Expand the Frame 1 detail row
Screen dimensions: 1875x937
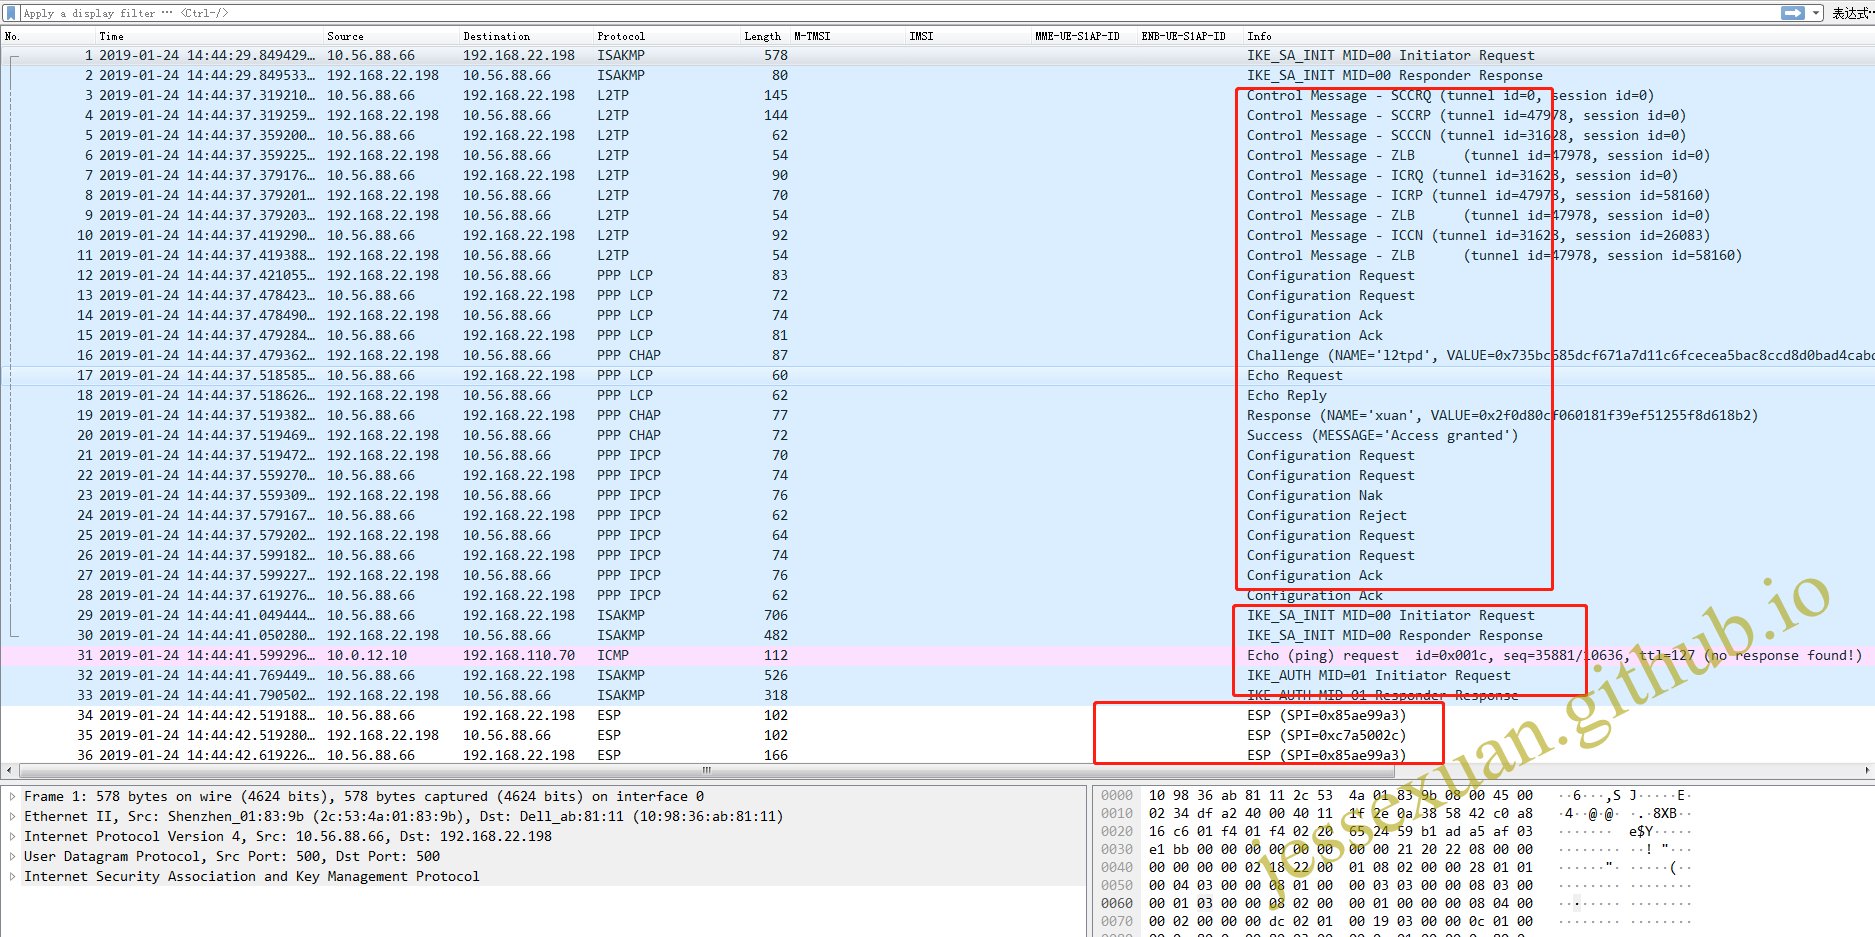[12, 797]
